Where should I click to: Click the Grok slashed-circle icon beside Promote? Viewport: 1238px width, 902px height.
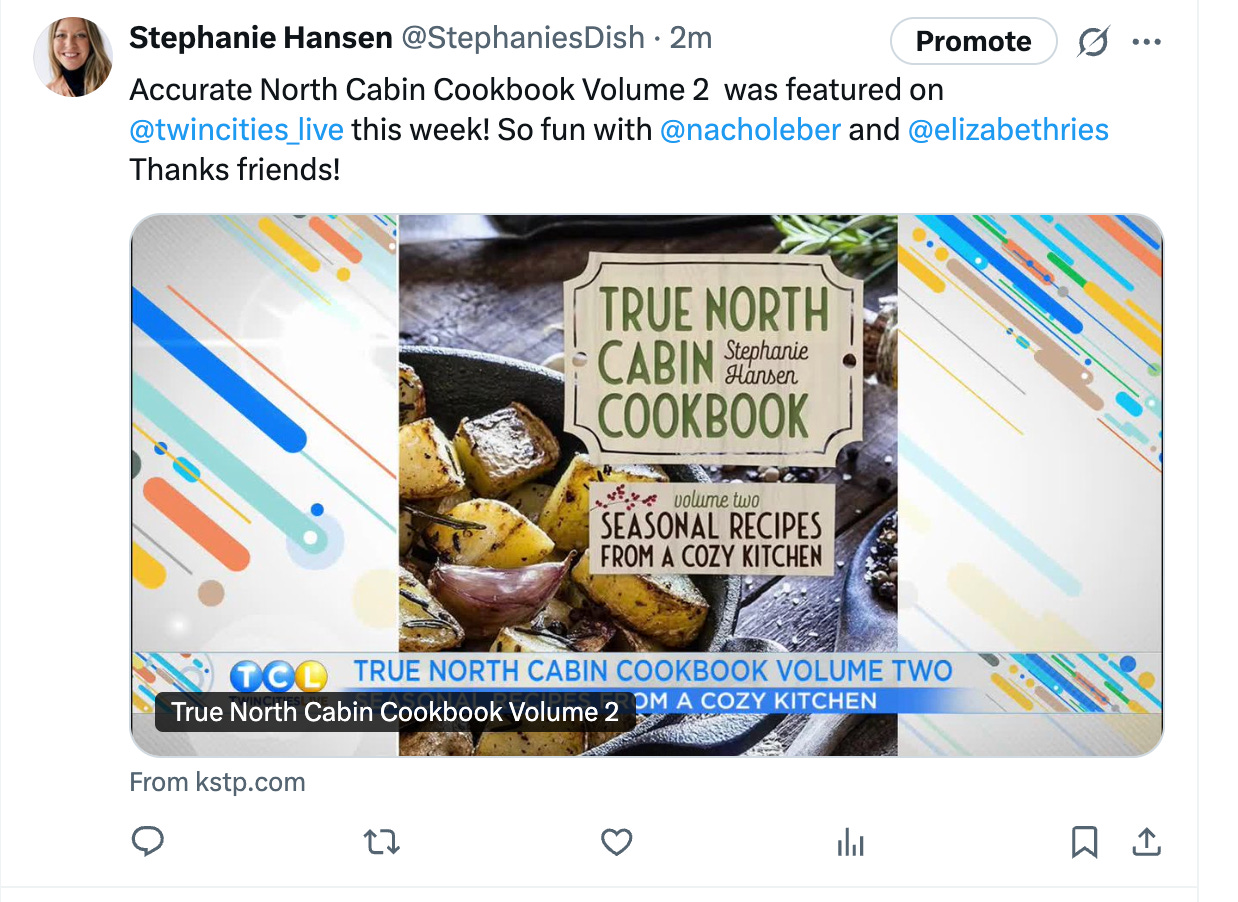1093,42
